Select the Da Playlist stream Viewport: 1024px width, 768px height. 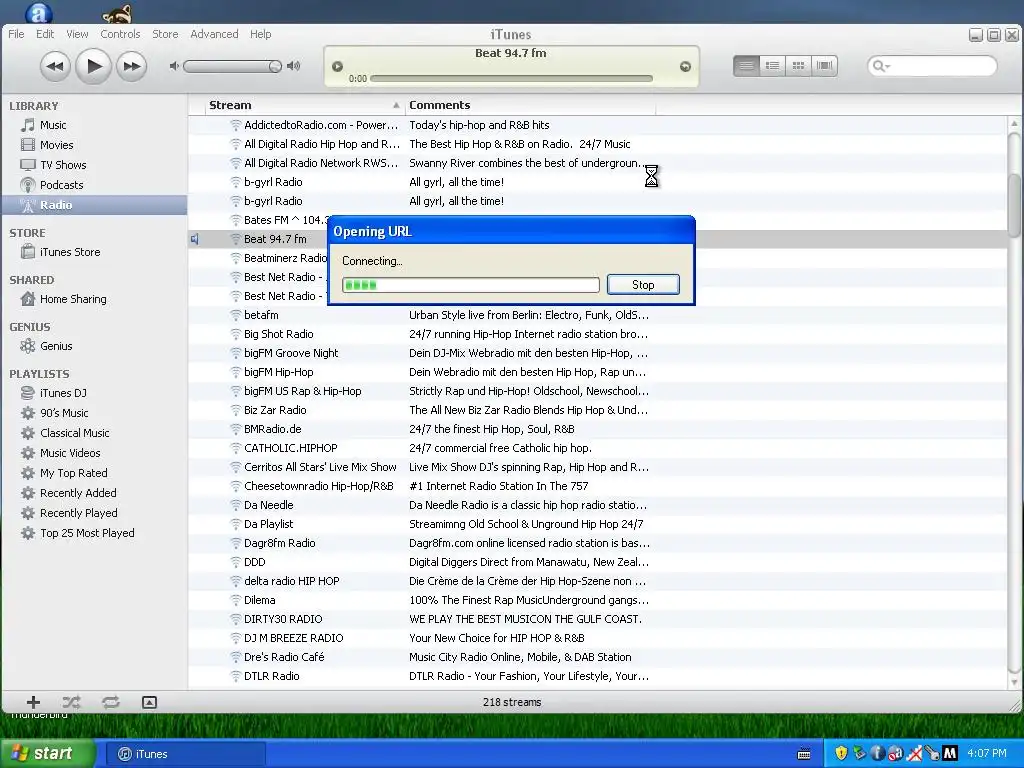[598, 524]
